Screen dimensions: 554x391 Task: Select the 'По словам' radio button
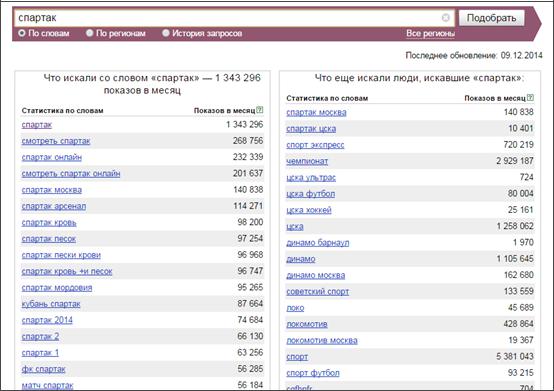(x=22, y=33)
